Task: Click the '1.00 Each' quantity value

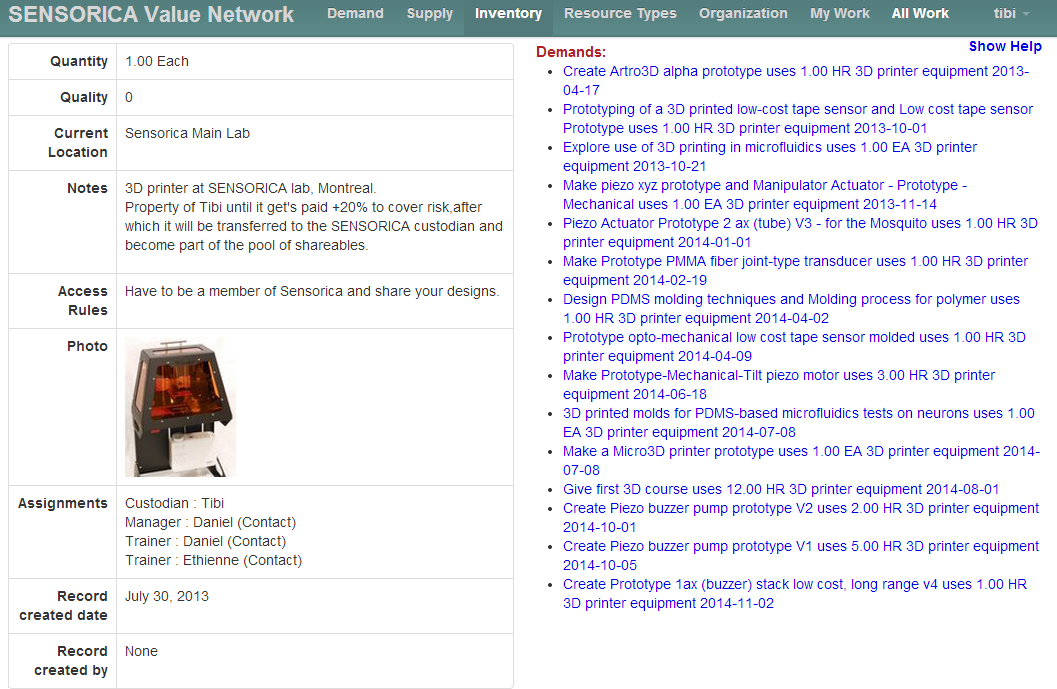Action: 156,61
